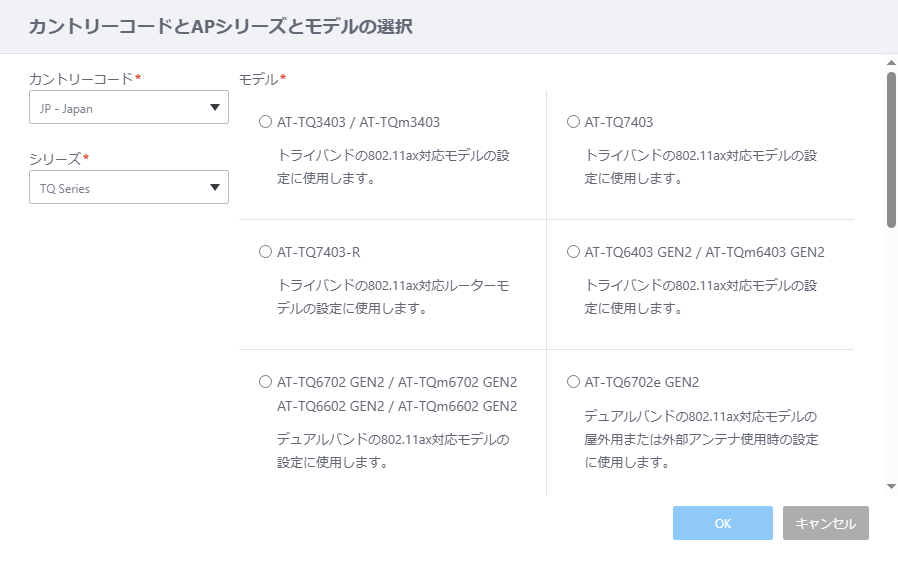898x564 pixels.
Task: Open the シリーズ dropdown showing TQ Series
Action: point(129,187)
